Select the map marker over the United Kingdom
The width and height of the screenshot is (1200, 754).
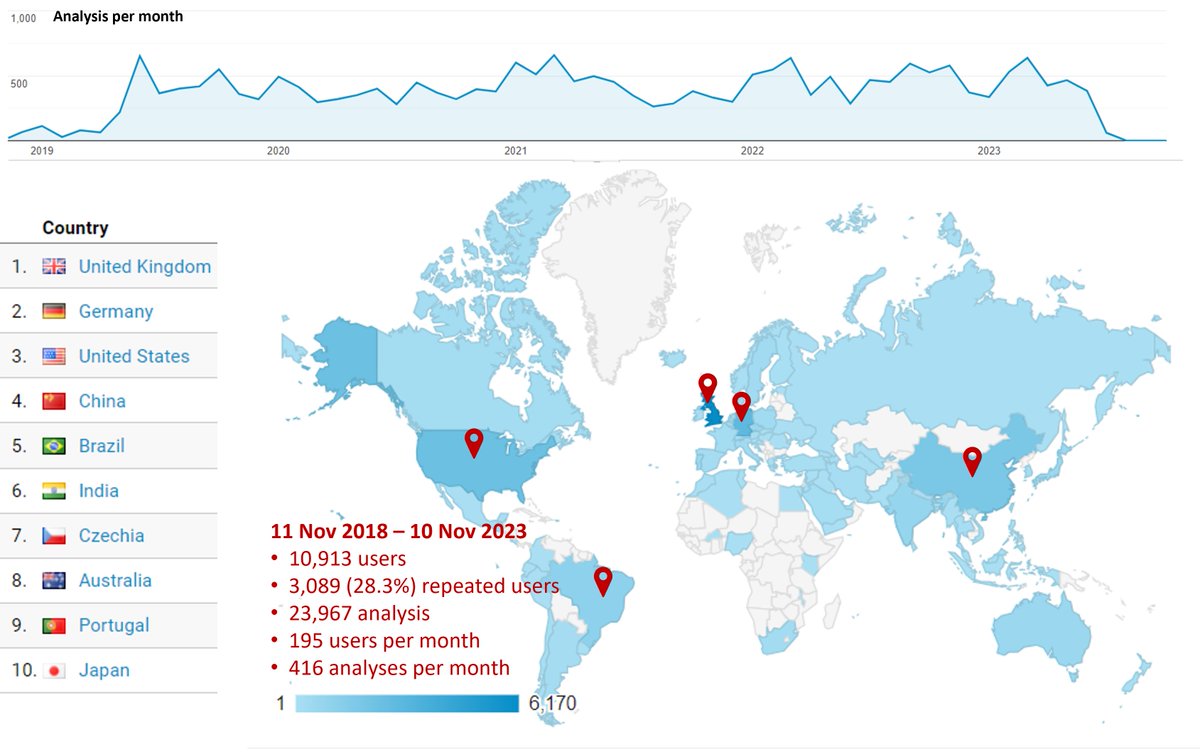[x=708, y=385]
